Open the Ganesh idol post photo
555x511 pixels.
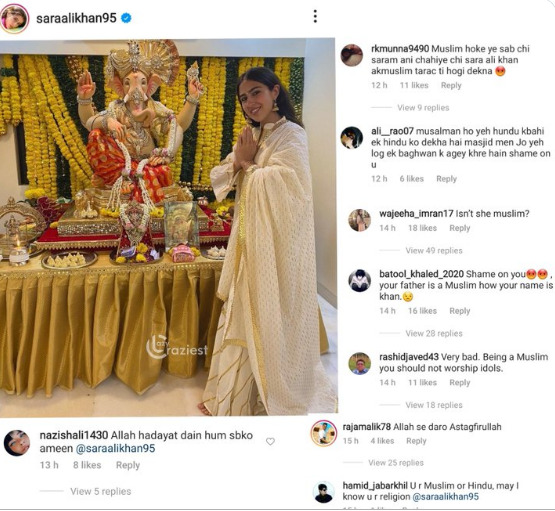pyautogui.click(x=168, y=227)
